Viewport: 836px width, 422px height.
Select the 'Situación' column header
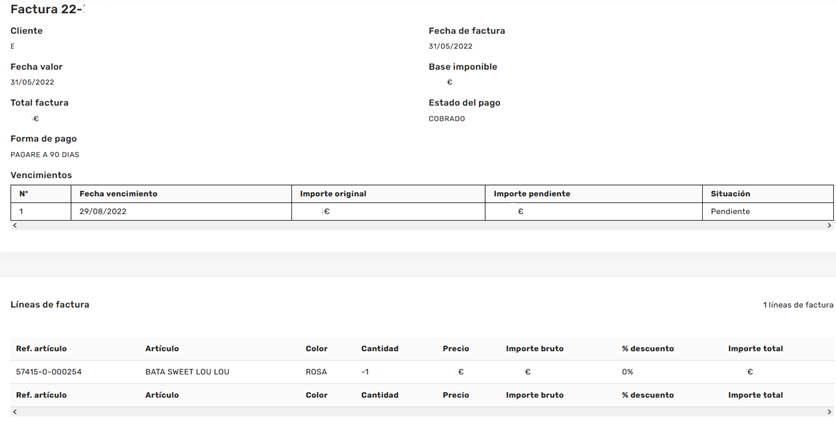pos(730,194)
